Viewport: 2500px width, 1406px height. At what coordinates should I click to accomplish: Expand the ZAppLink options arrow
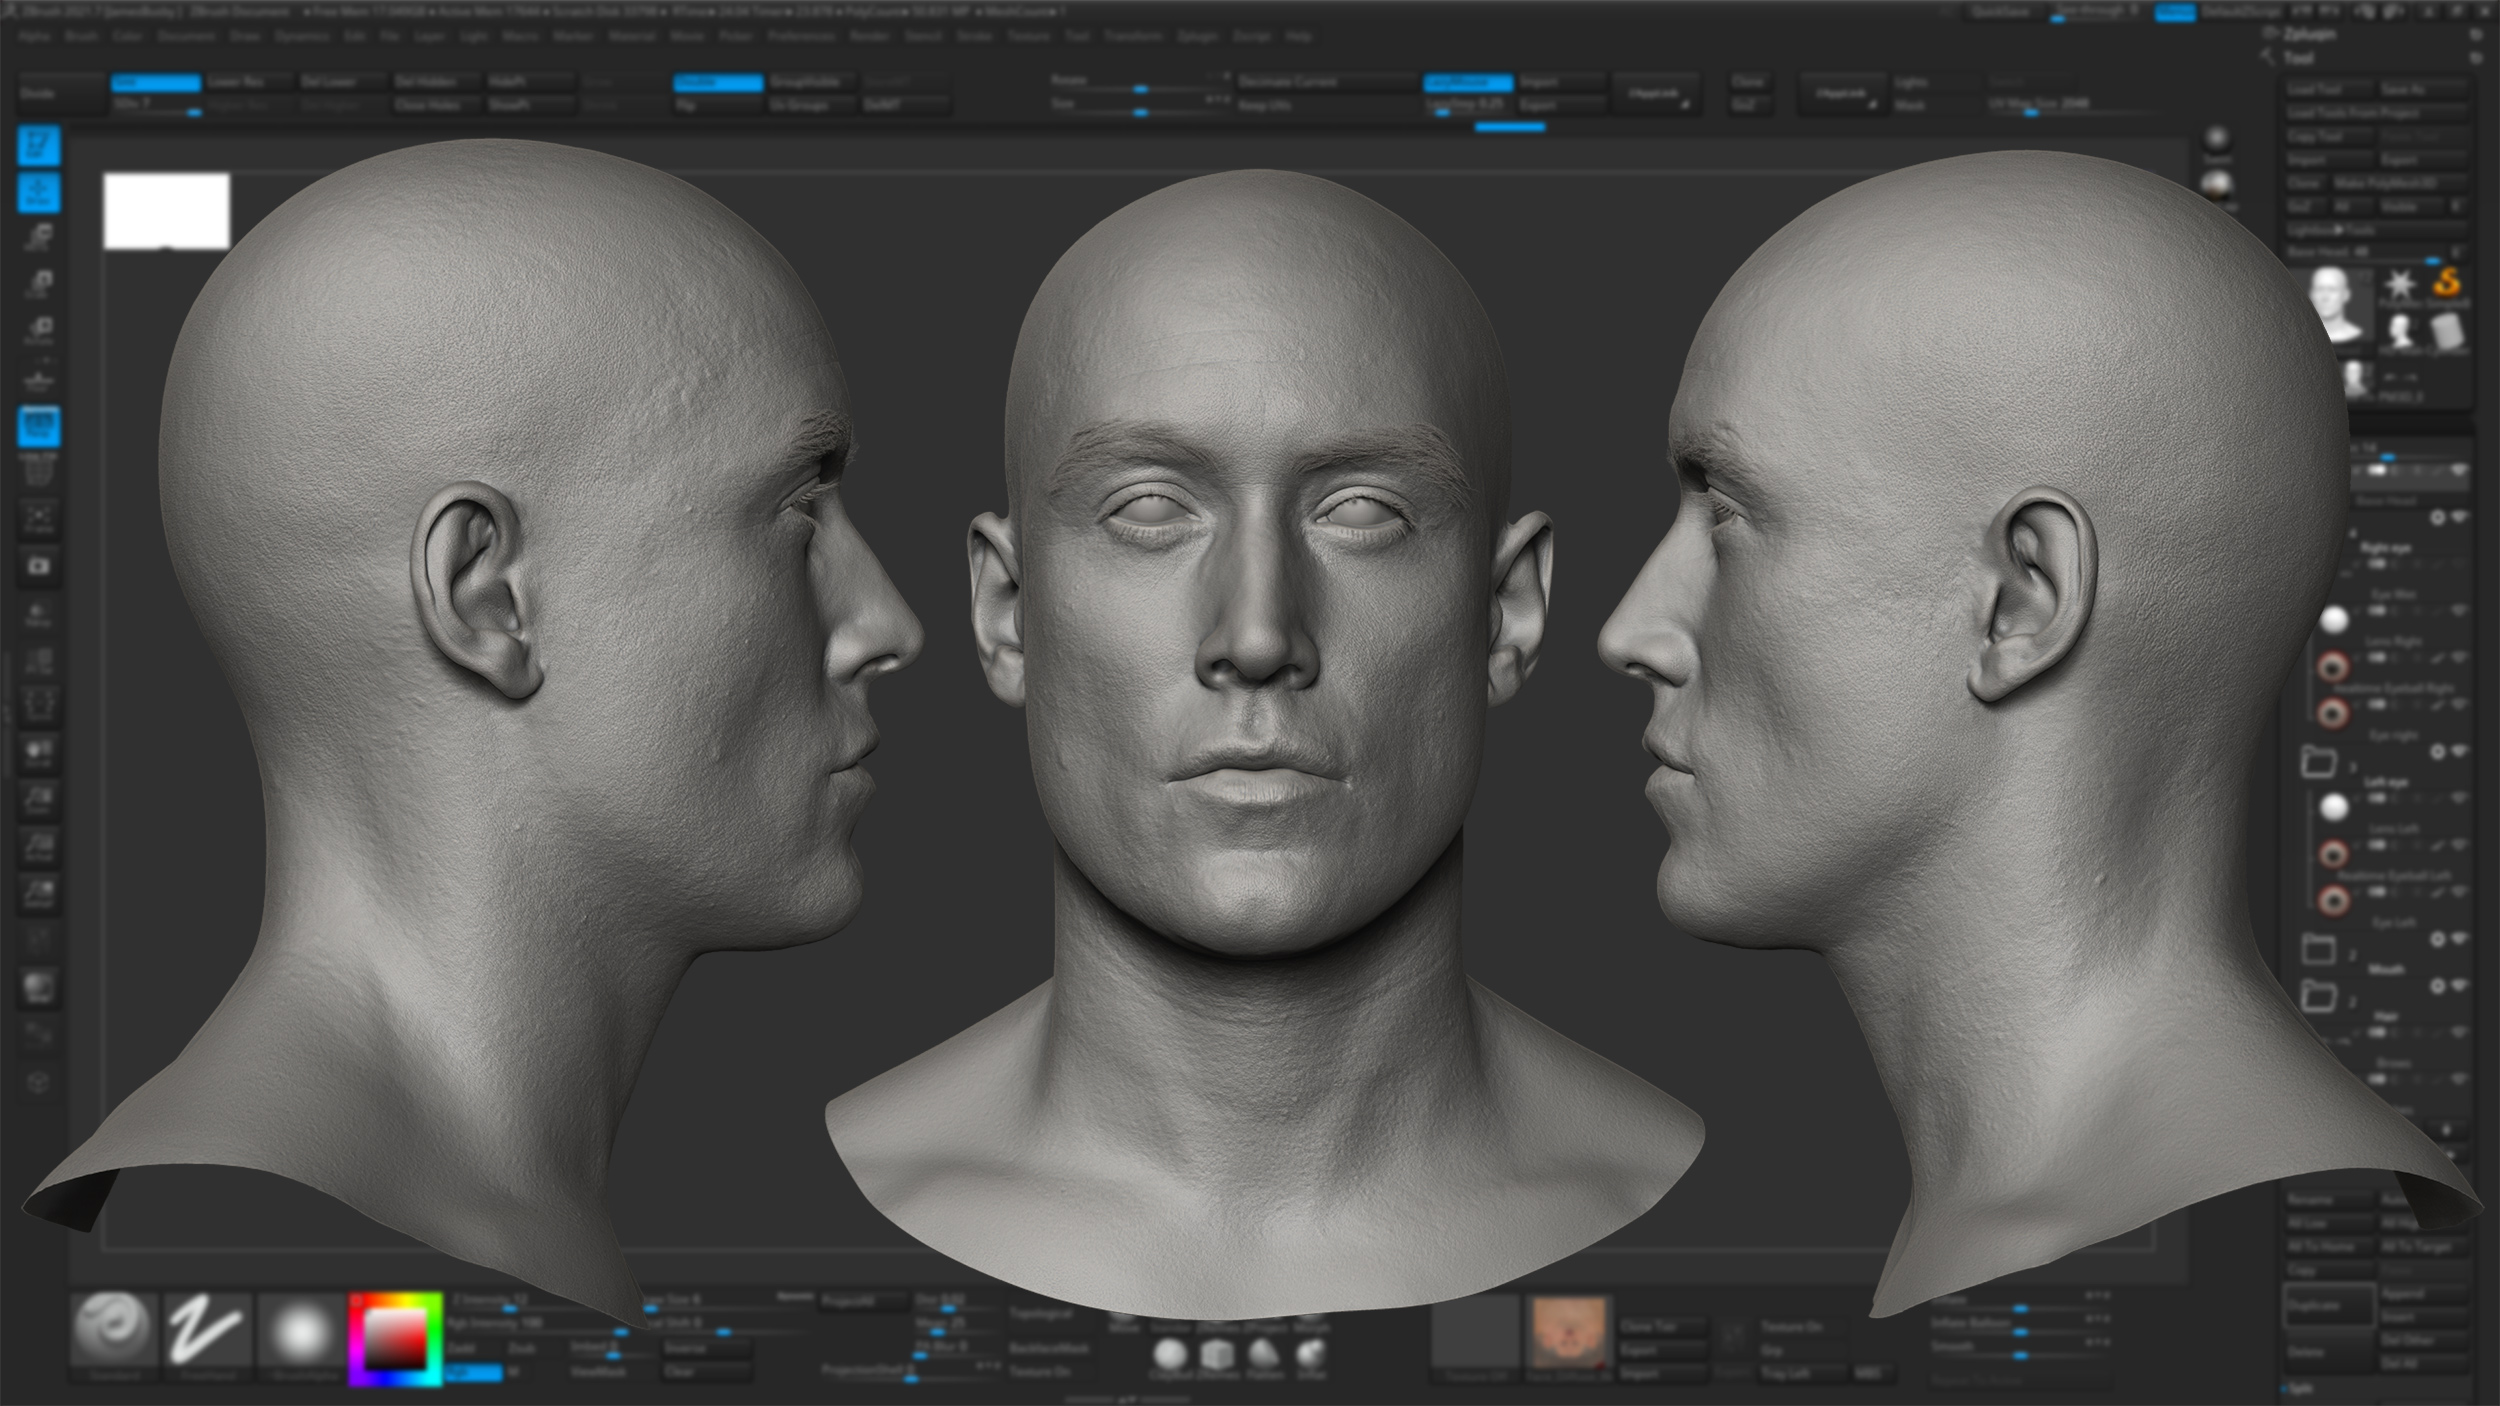1688,105
